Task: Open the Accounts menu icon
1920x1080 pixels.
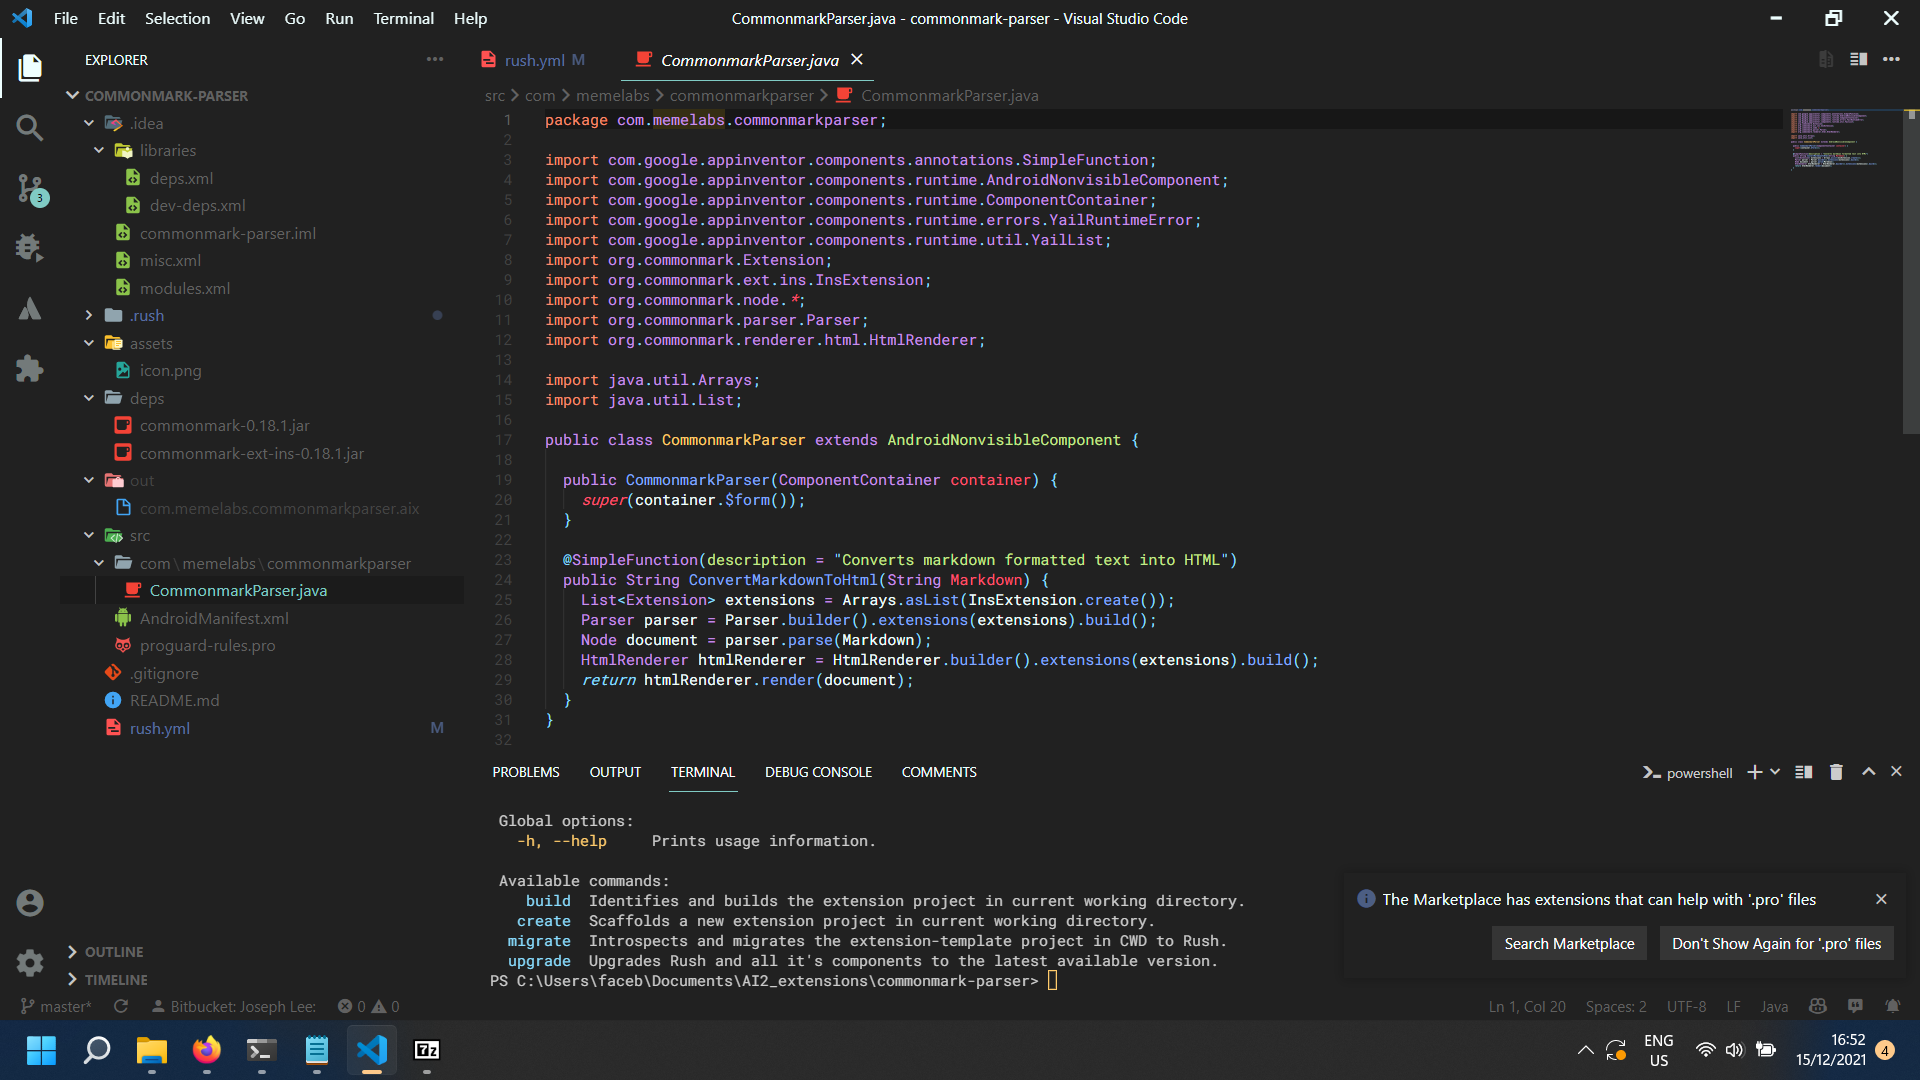Action: [x=30, y=903]
